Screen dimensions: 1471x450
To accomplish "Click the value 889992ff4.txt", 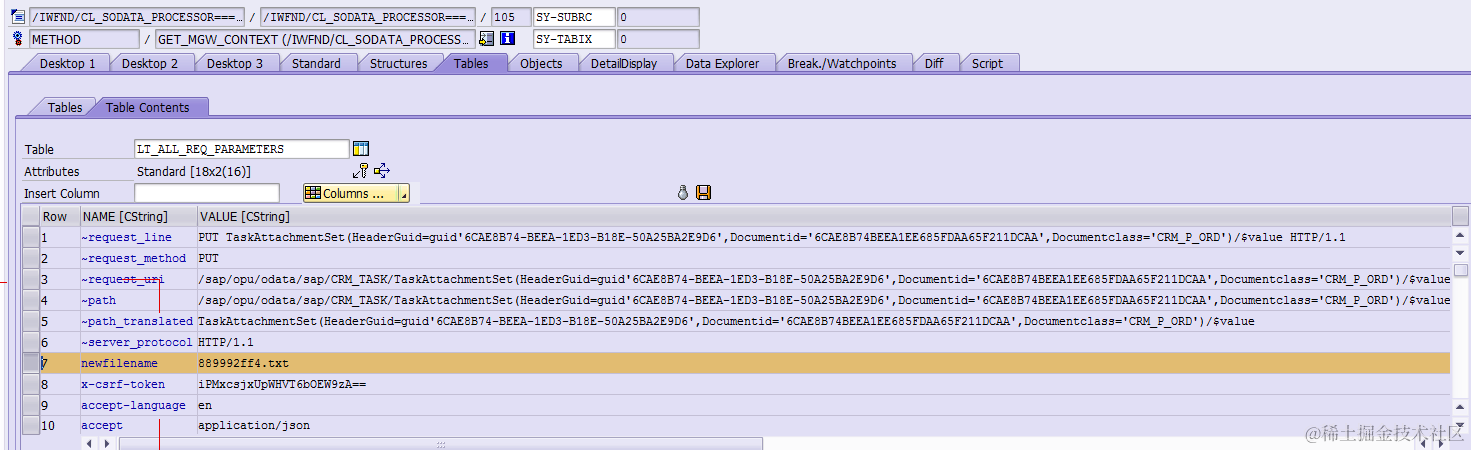I will (x=243, y=363).
